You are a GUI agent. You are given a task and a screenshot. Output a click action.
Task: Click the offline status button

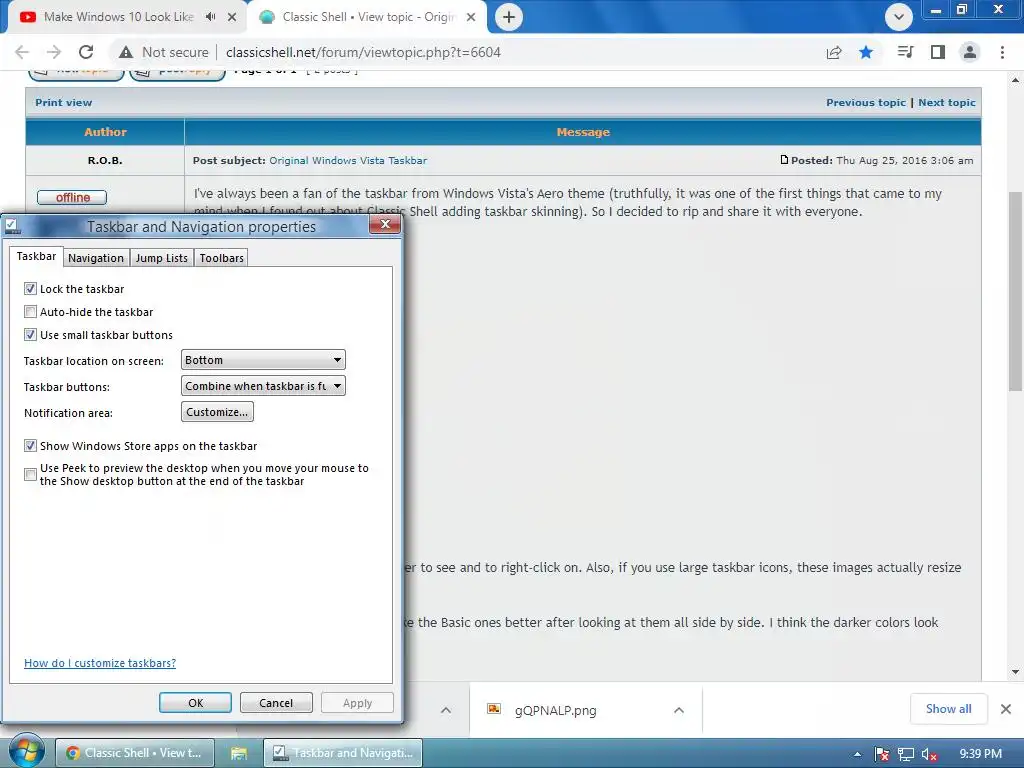tap(72, 197)
